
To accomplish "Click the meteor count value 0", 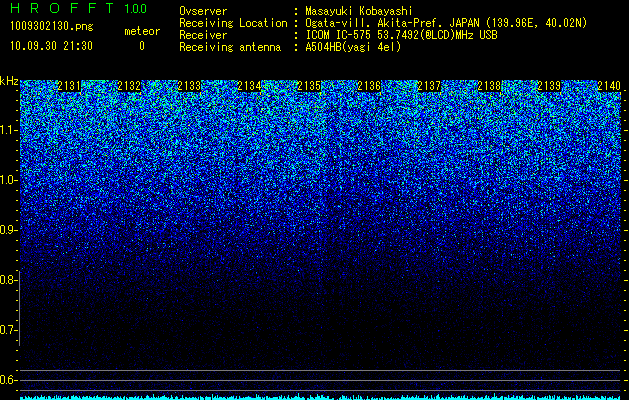I will click(142, 46).
